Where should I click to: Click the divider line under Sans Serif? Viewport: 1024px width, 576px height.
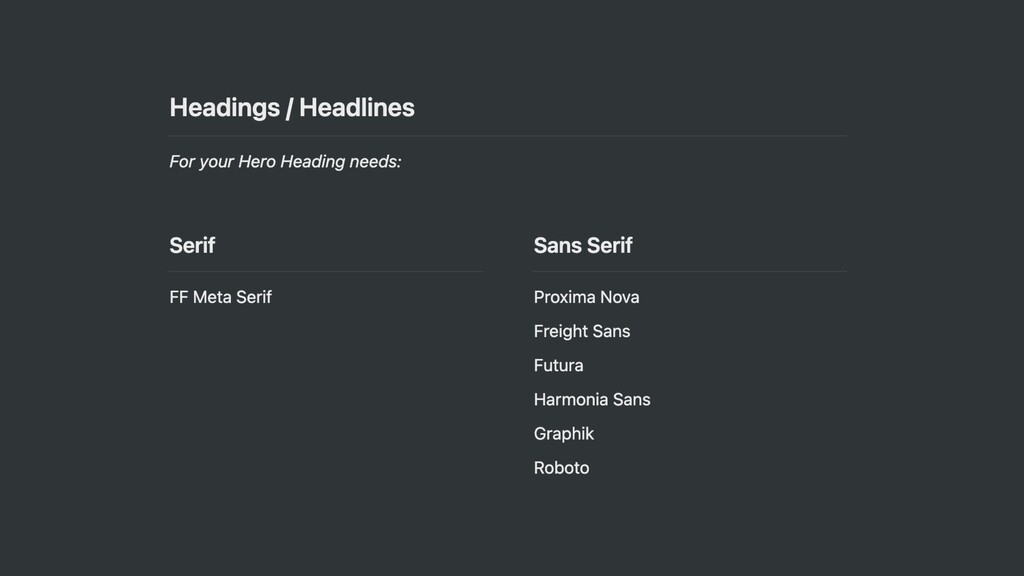690,271
